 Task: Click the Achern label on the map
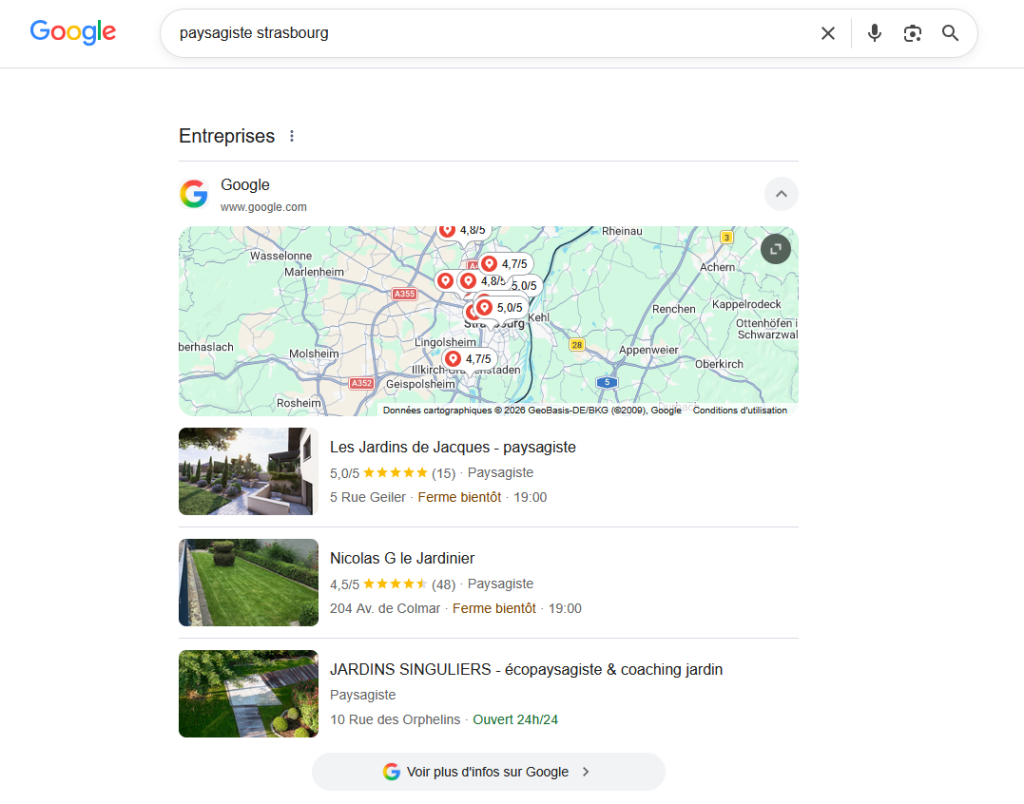(x=717, y=267)
